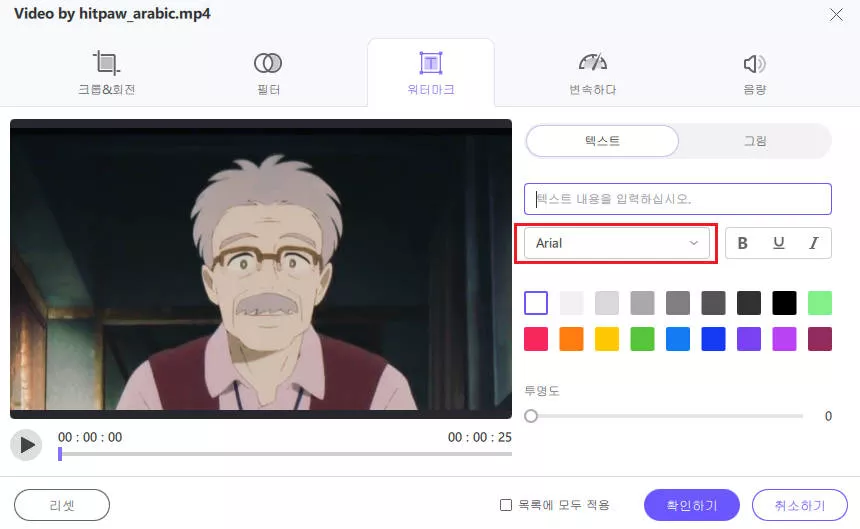Click the video preview frame
The image size is (860, 529).
261,269
